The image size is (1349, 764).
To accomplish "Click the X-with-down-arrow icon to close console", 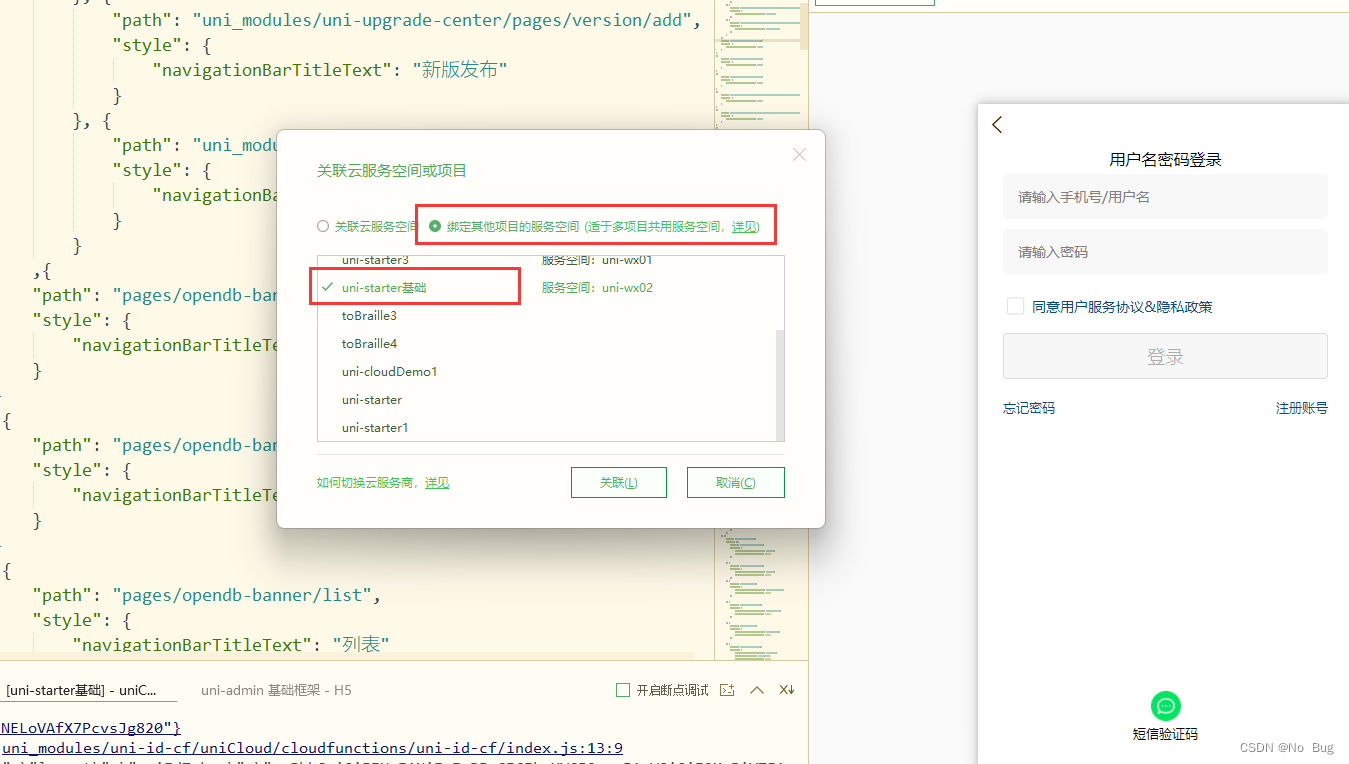I will (x=787, y=689).
